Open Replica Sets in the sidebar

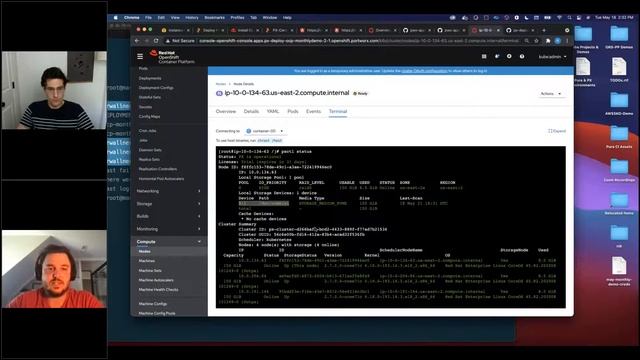pyautogui.click(x=149, y=160)
